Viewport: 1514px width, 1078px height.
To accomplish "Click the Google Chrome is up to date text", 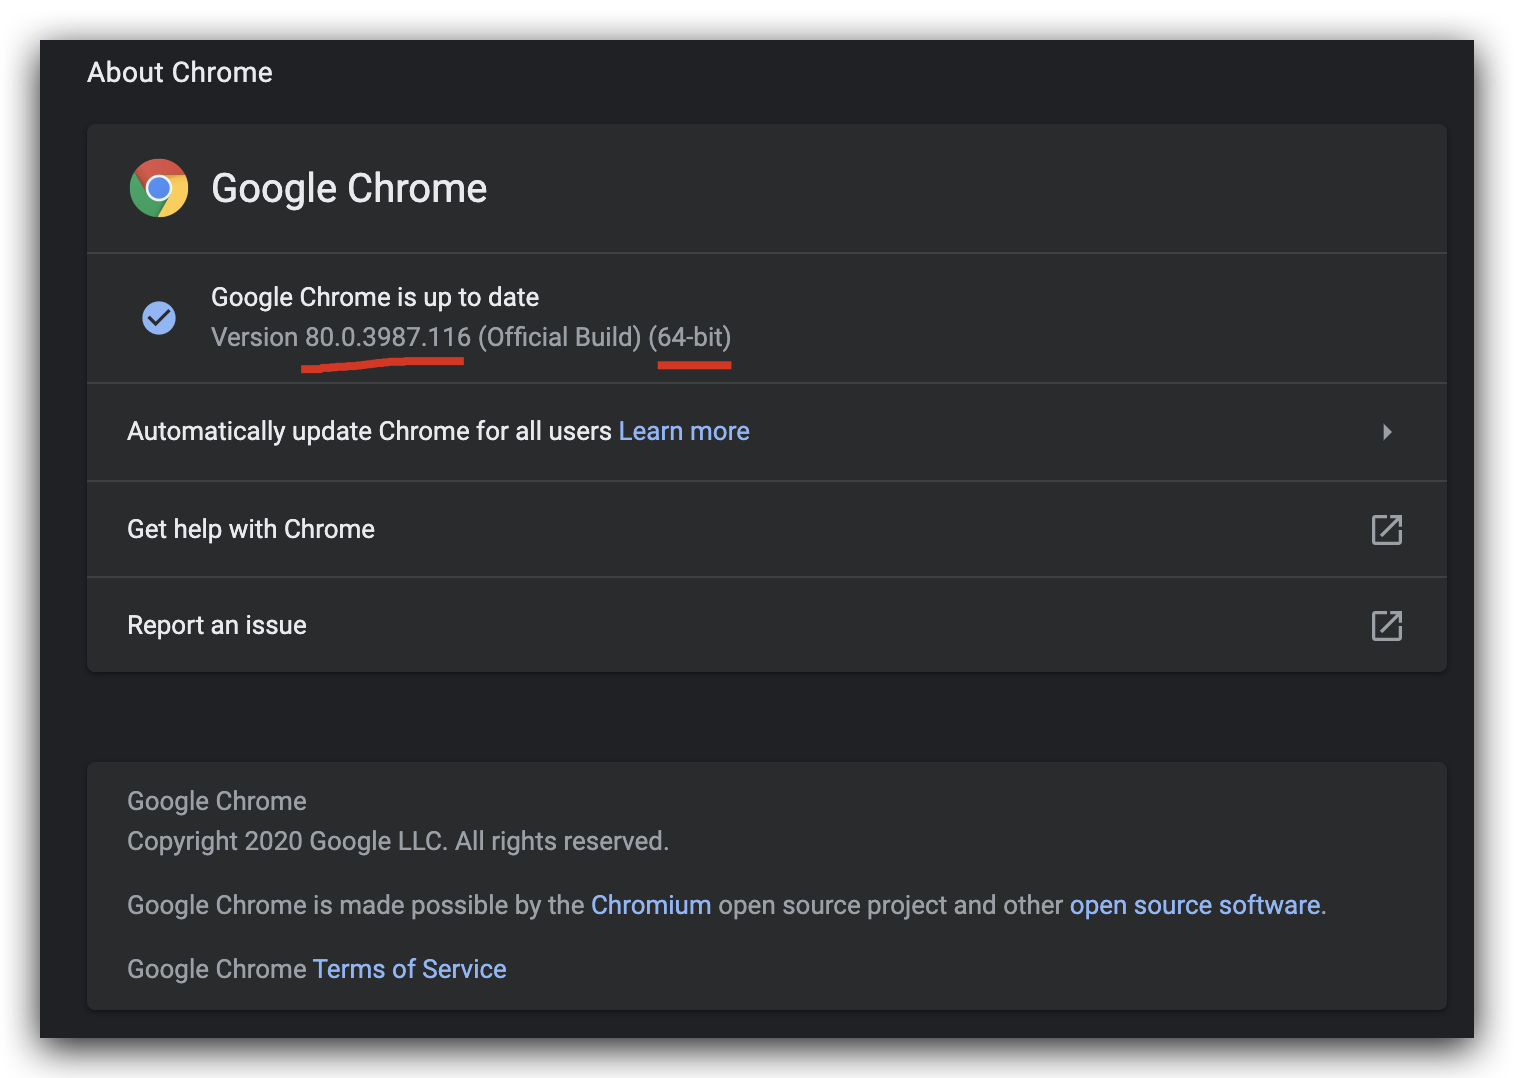I will pyautogui.click(x=375, y=297).
